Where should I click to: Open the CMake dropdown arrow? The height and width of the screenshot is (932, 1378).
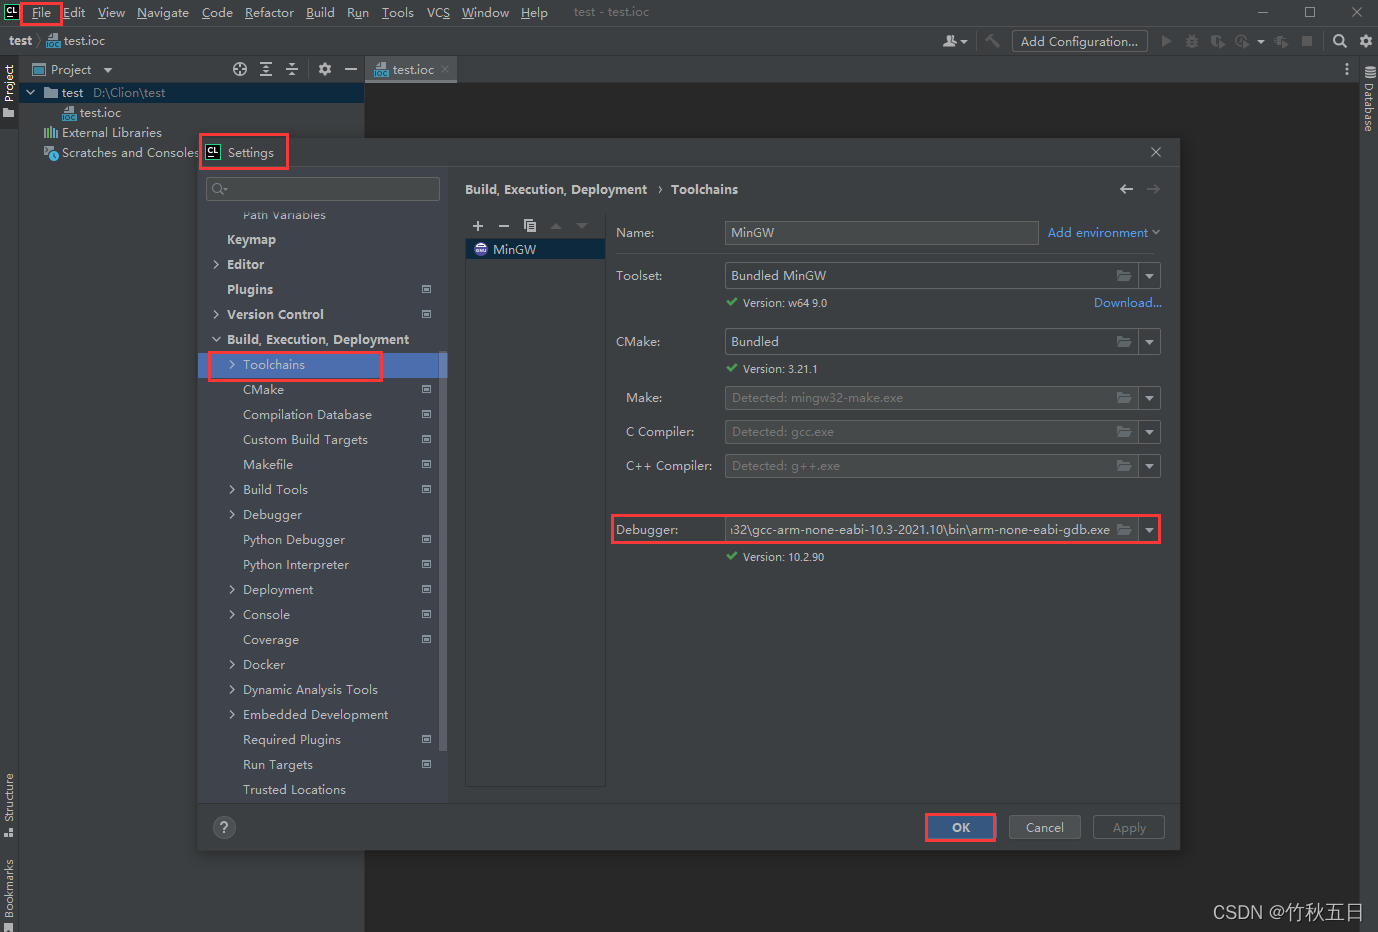click(1150, 342)
